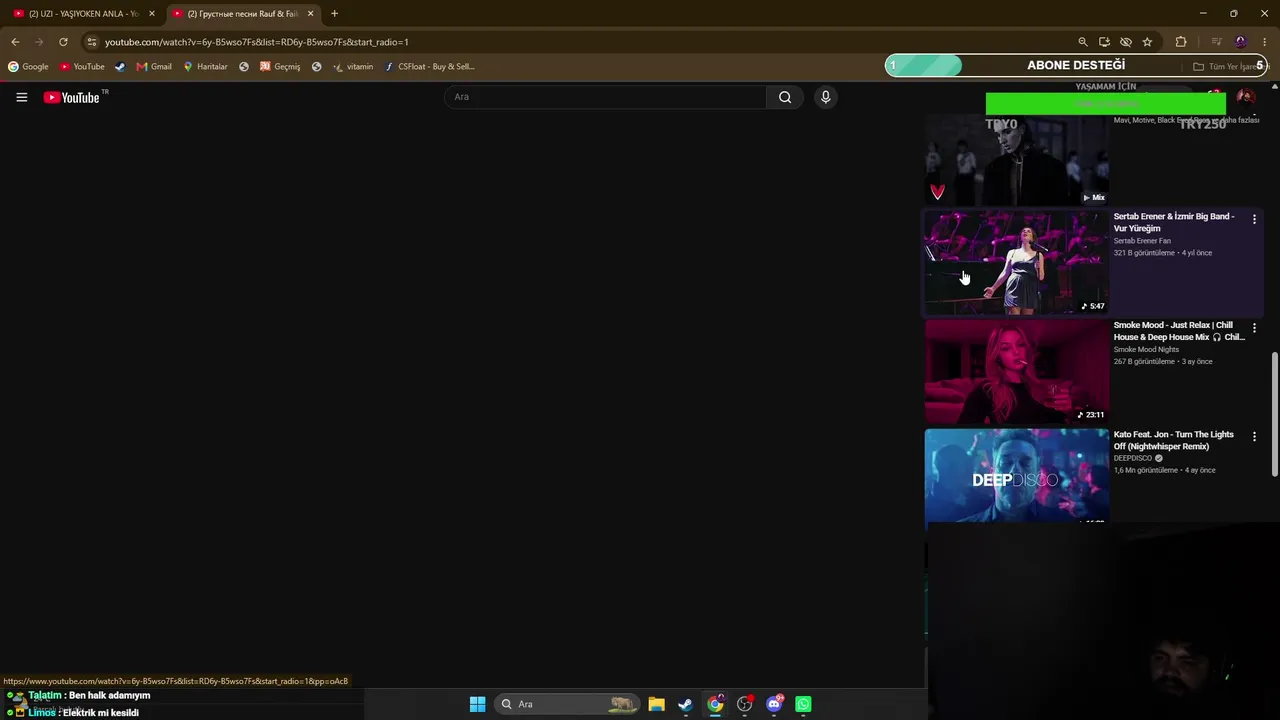Viewport: 1280px width, 720px height.
Task: Open the Windows Start menu
Action: coord(477,704)
